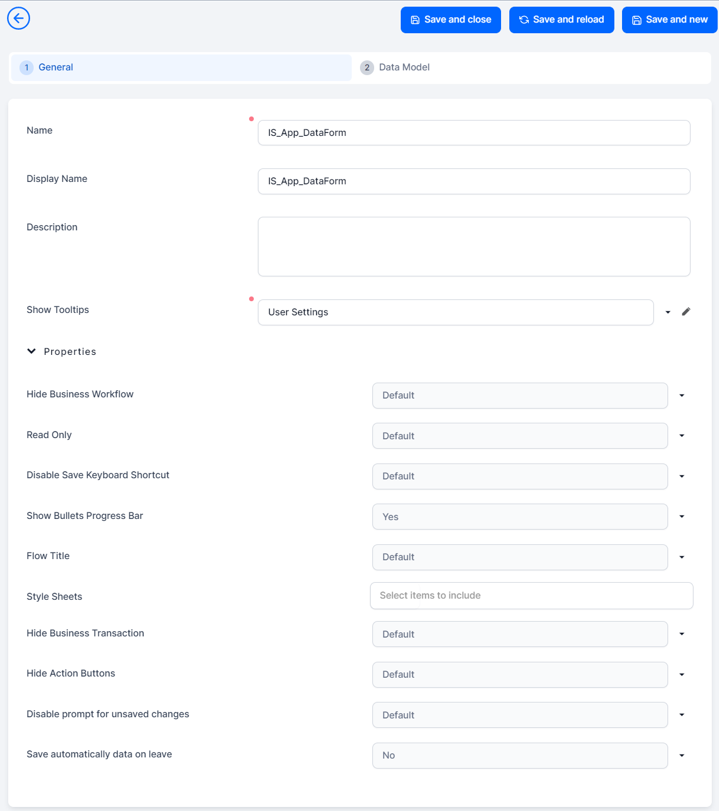This screenshot has height=811, width=719.
Task: Change Show Bullets Progress Bar value
Action: (520, 517)
